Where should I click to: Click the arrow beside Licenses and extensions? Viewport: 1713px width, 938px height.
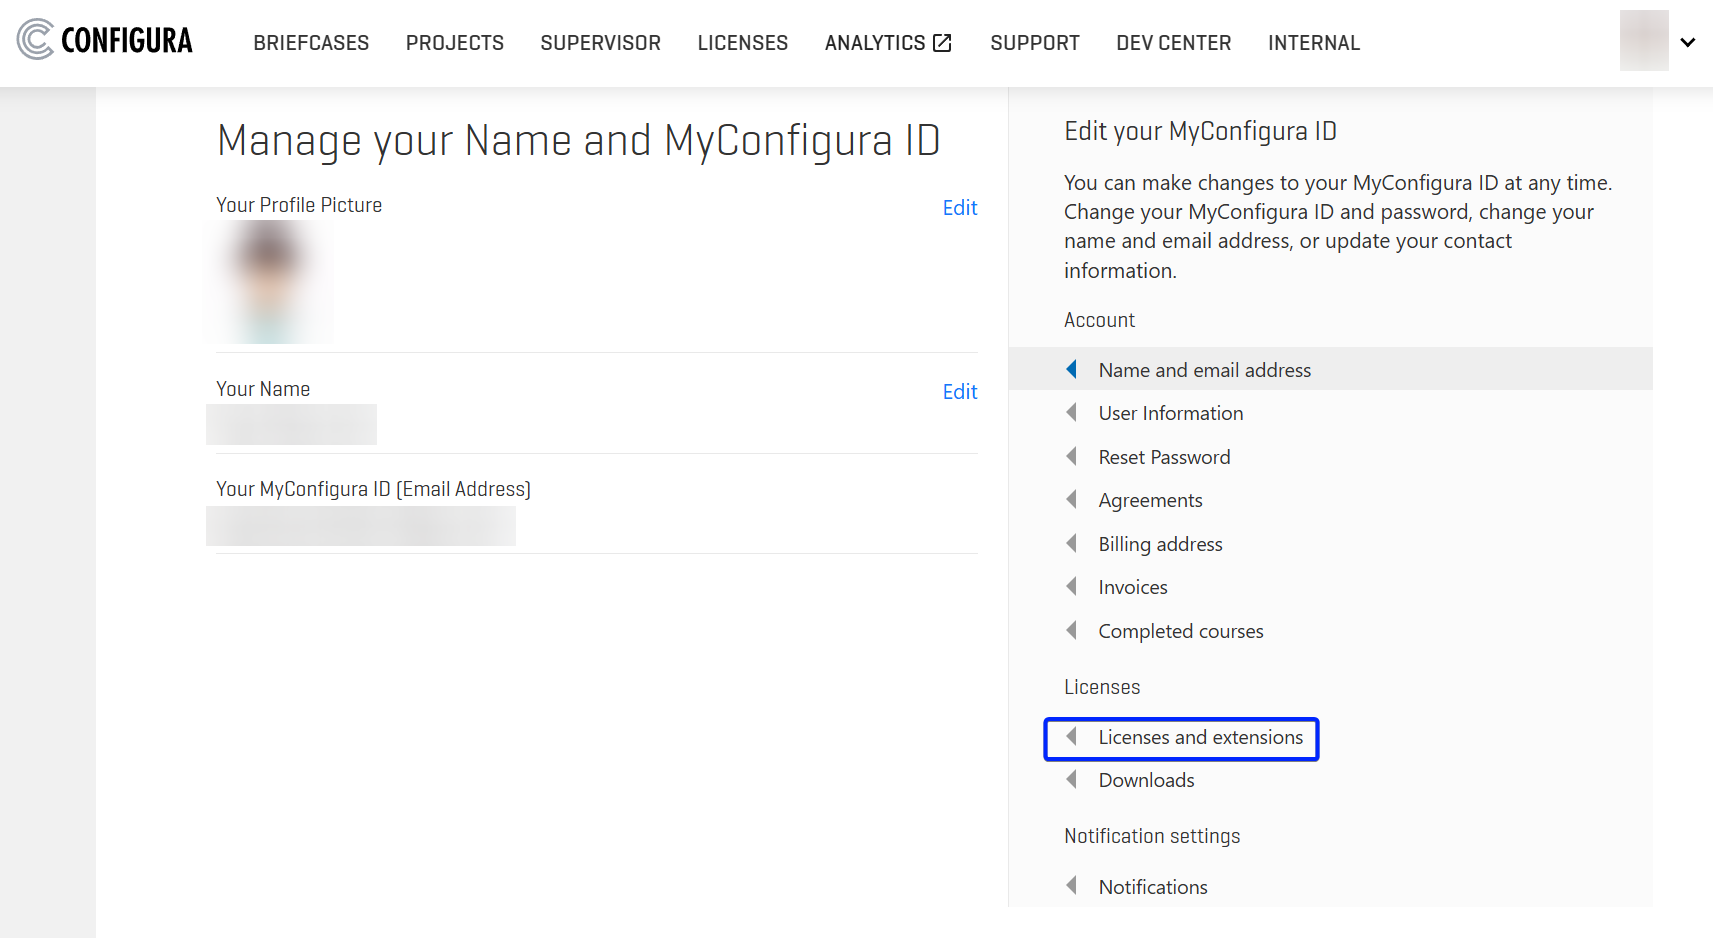coord(1072,736)
